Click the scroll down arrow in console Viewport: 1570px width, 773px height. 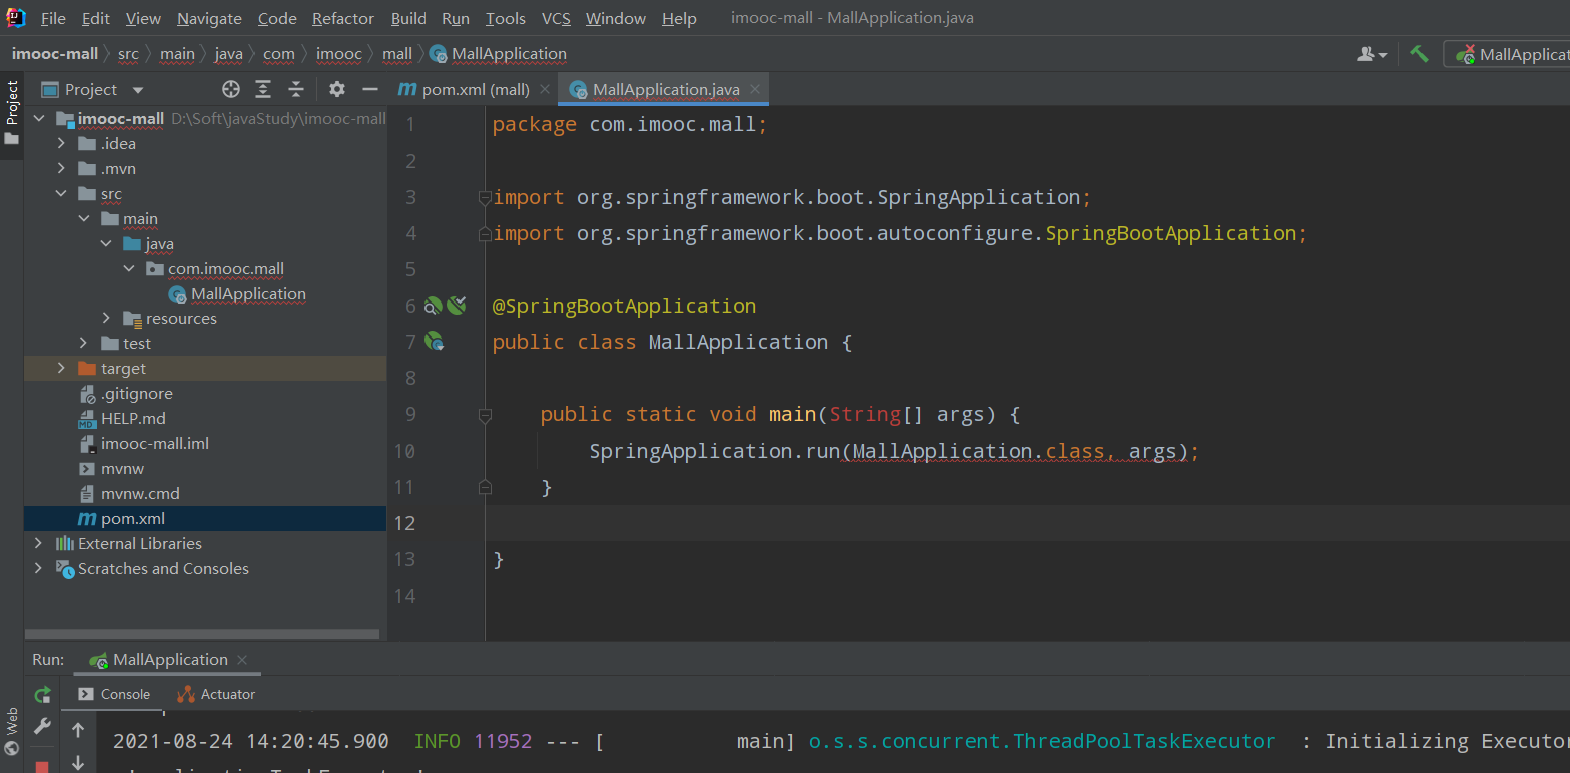pos(78,762)
